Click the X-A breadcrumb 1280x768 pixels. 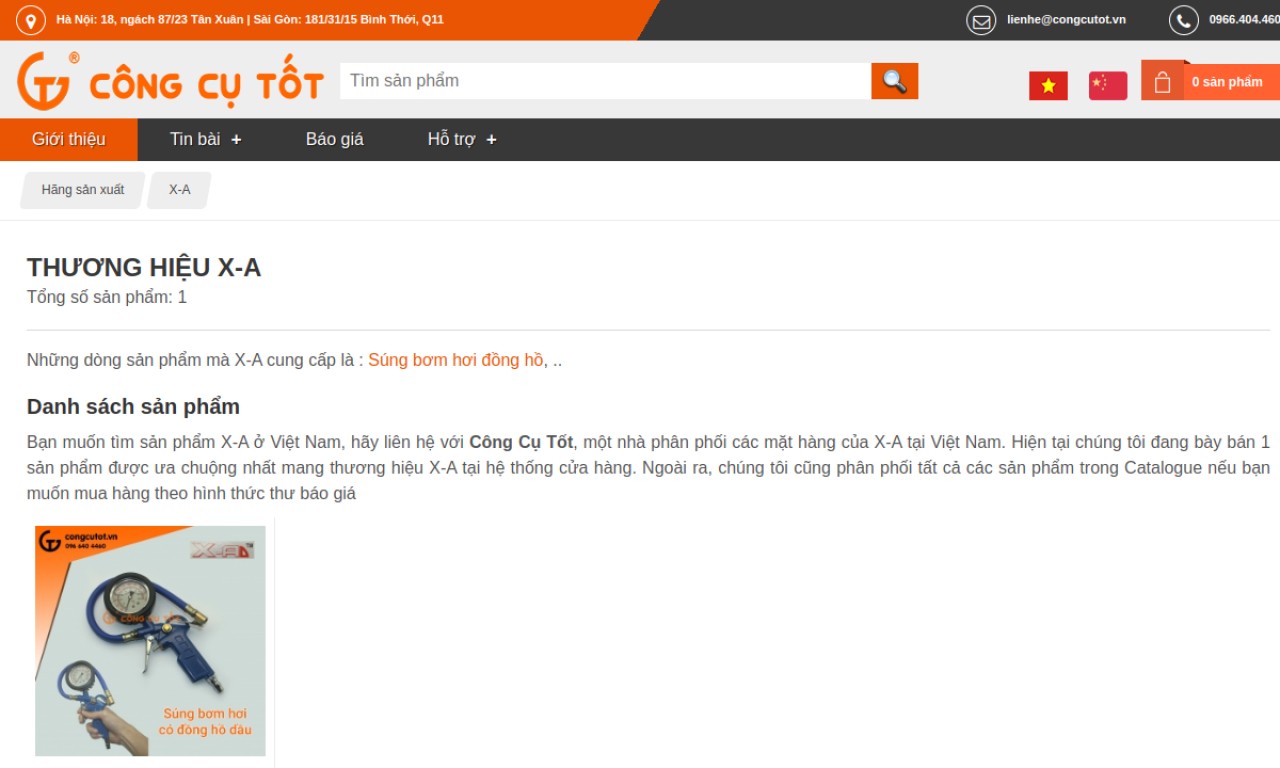pos(179,190)
